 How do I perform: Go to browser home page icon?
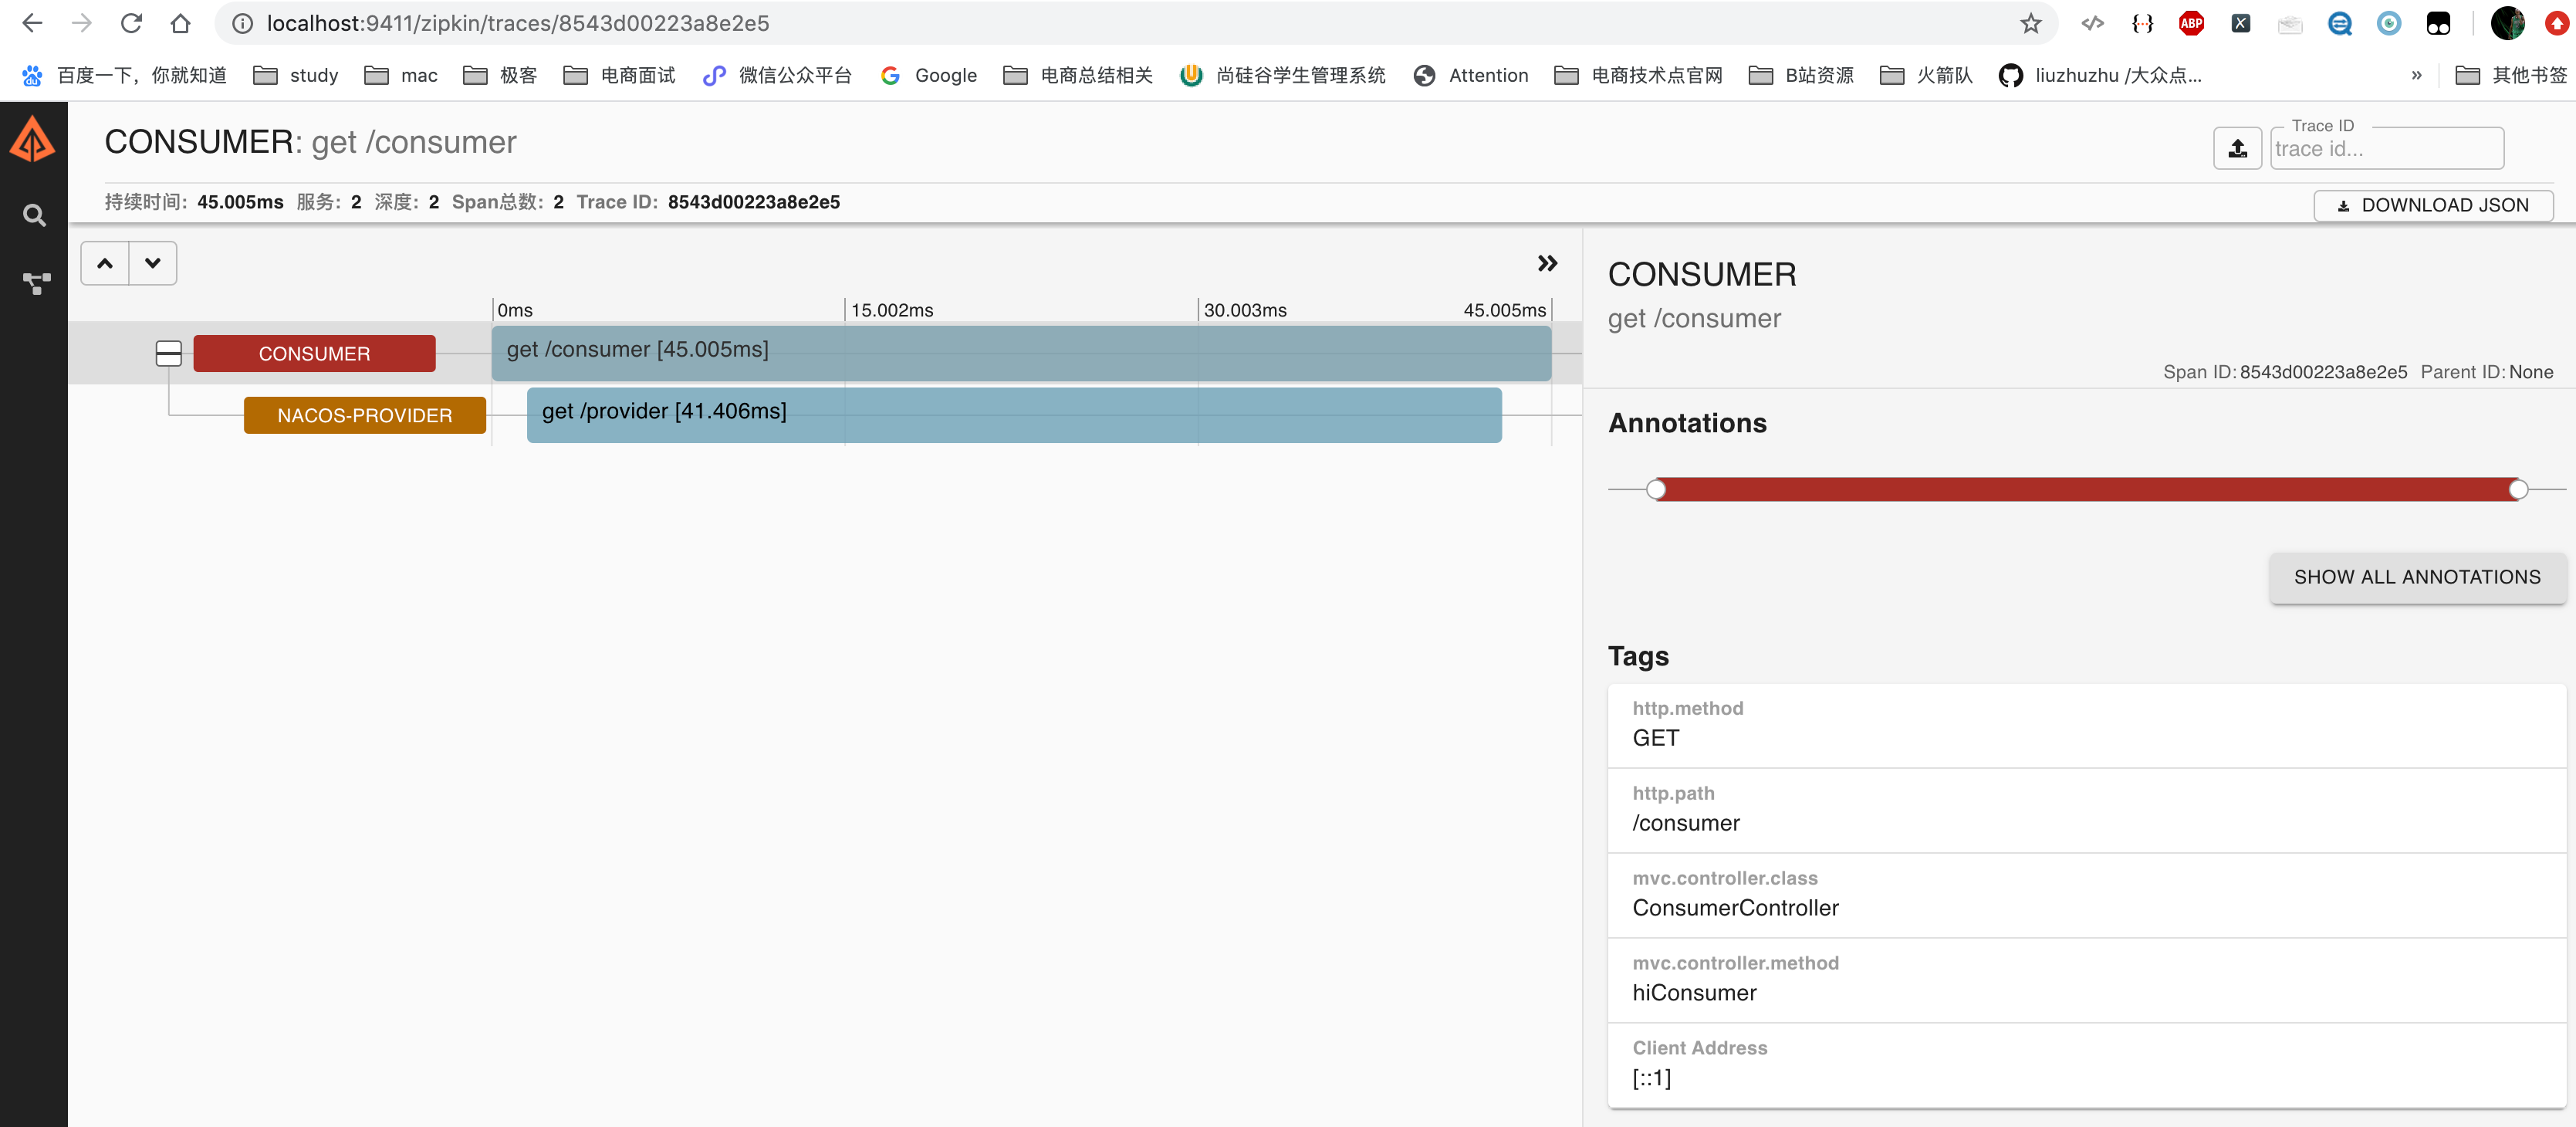(x=180, y=23)
